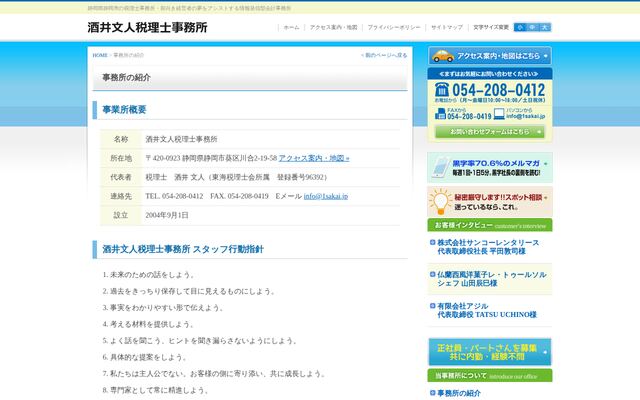Open 事務所の紹介 sidebar link

pyautogui.click(x=459, y=393)
